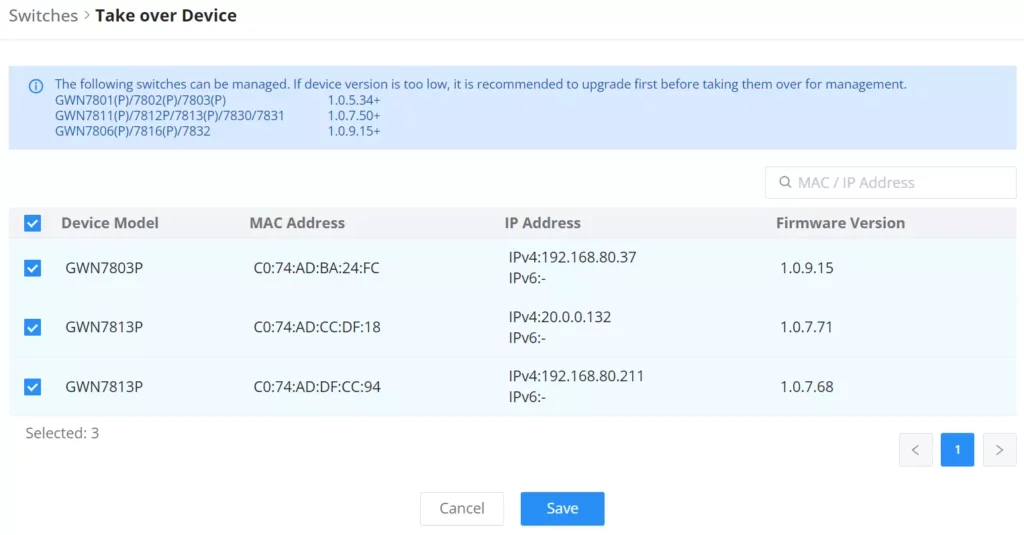Click the search magnifier icon

(x=785, y=182)
